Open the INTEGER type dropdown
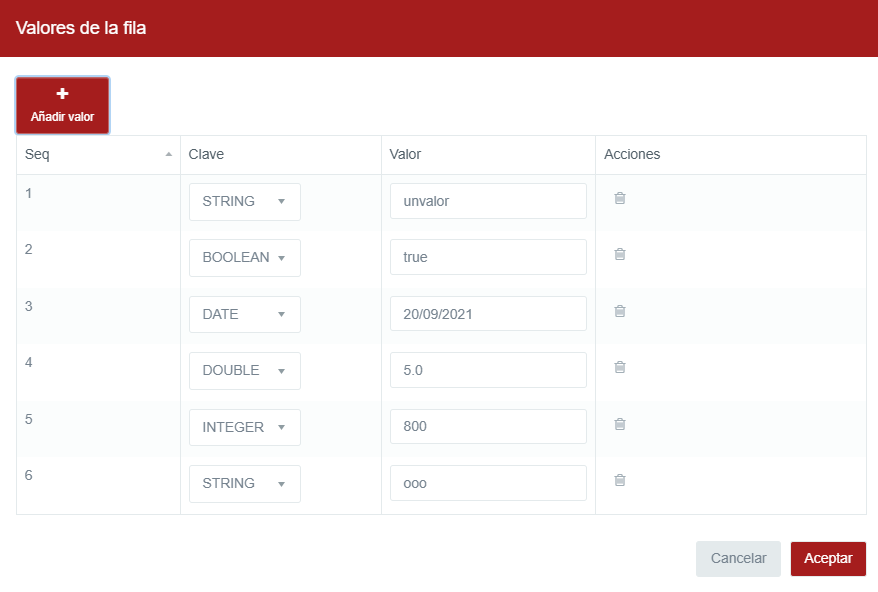Image resolution: width=878 pixels, height=592 pixels. click(245, 427)
